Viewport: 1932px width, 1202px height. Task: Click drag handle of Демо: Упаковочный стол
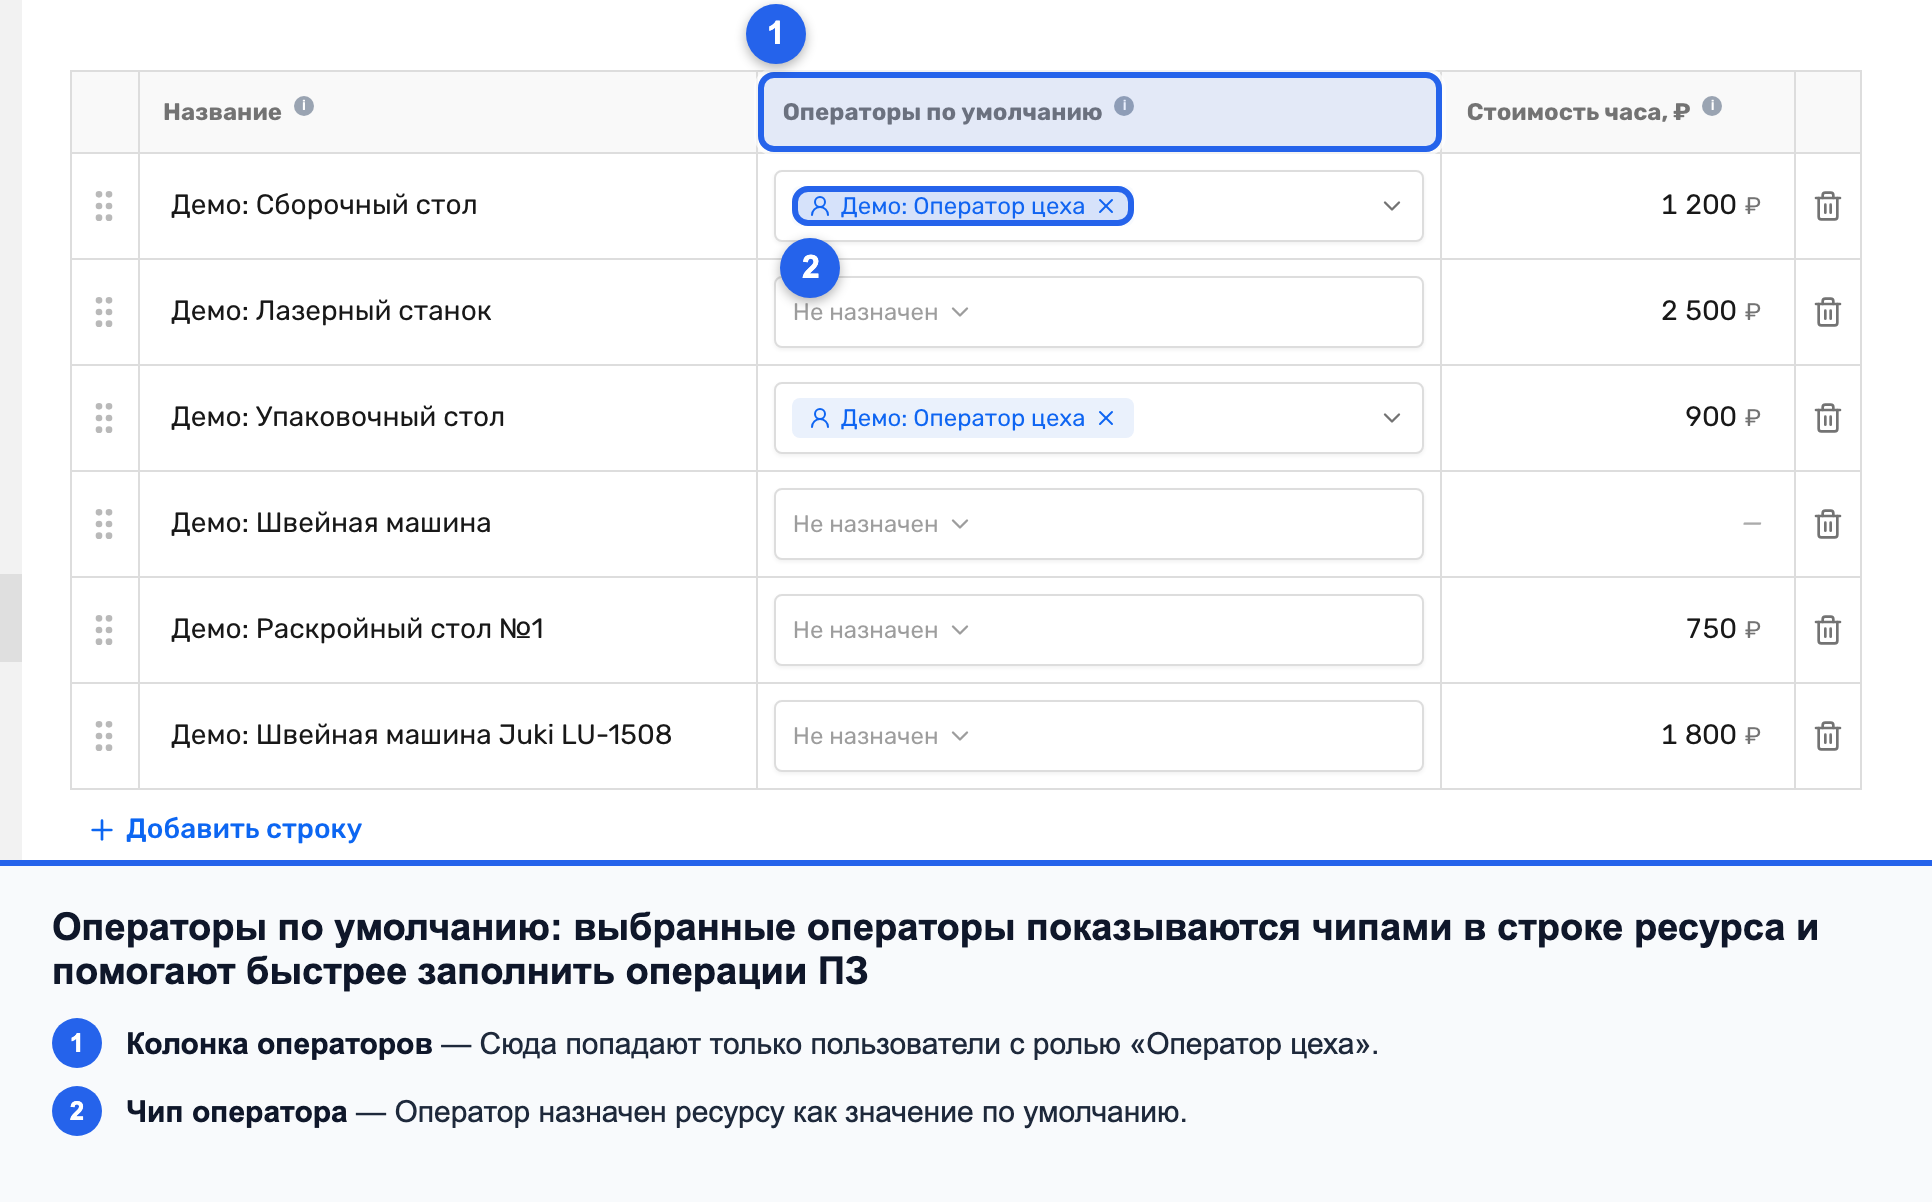(104, 418)
